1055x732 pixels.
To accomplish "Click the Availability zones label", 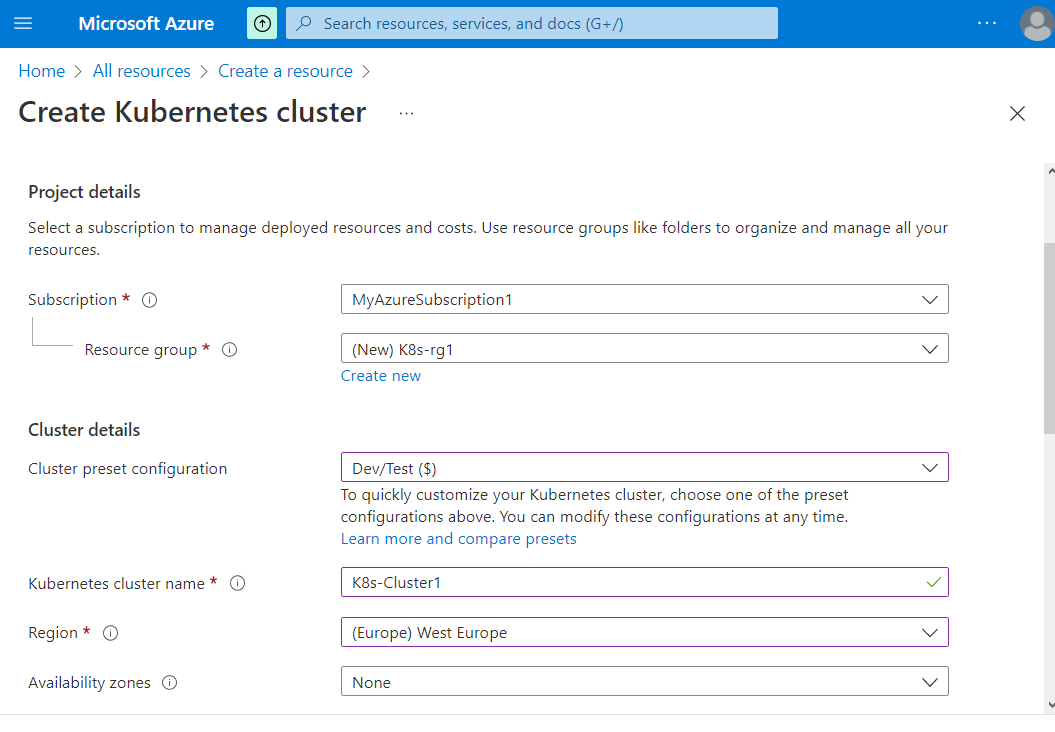I will [x=89, y=683].
